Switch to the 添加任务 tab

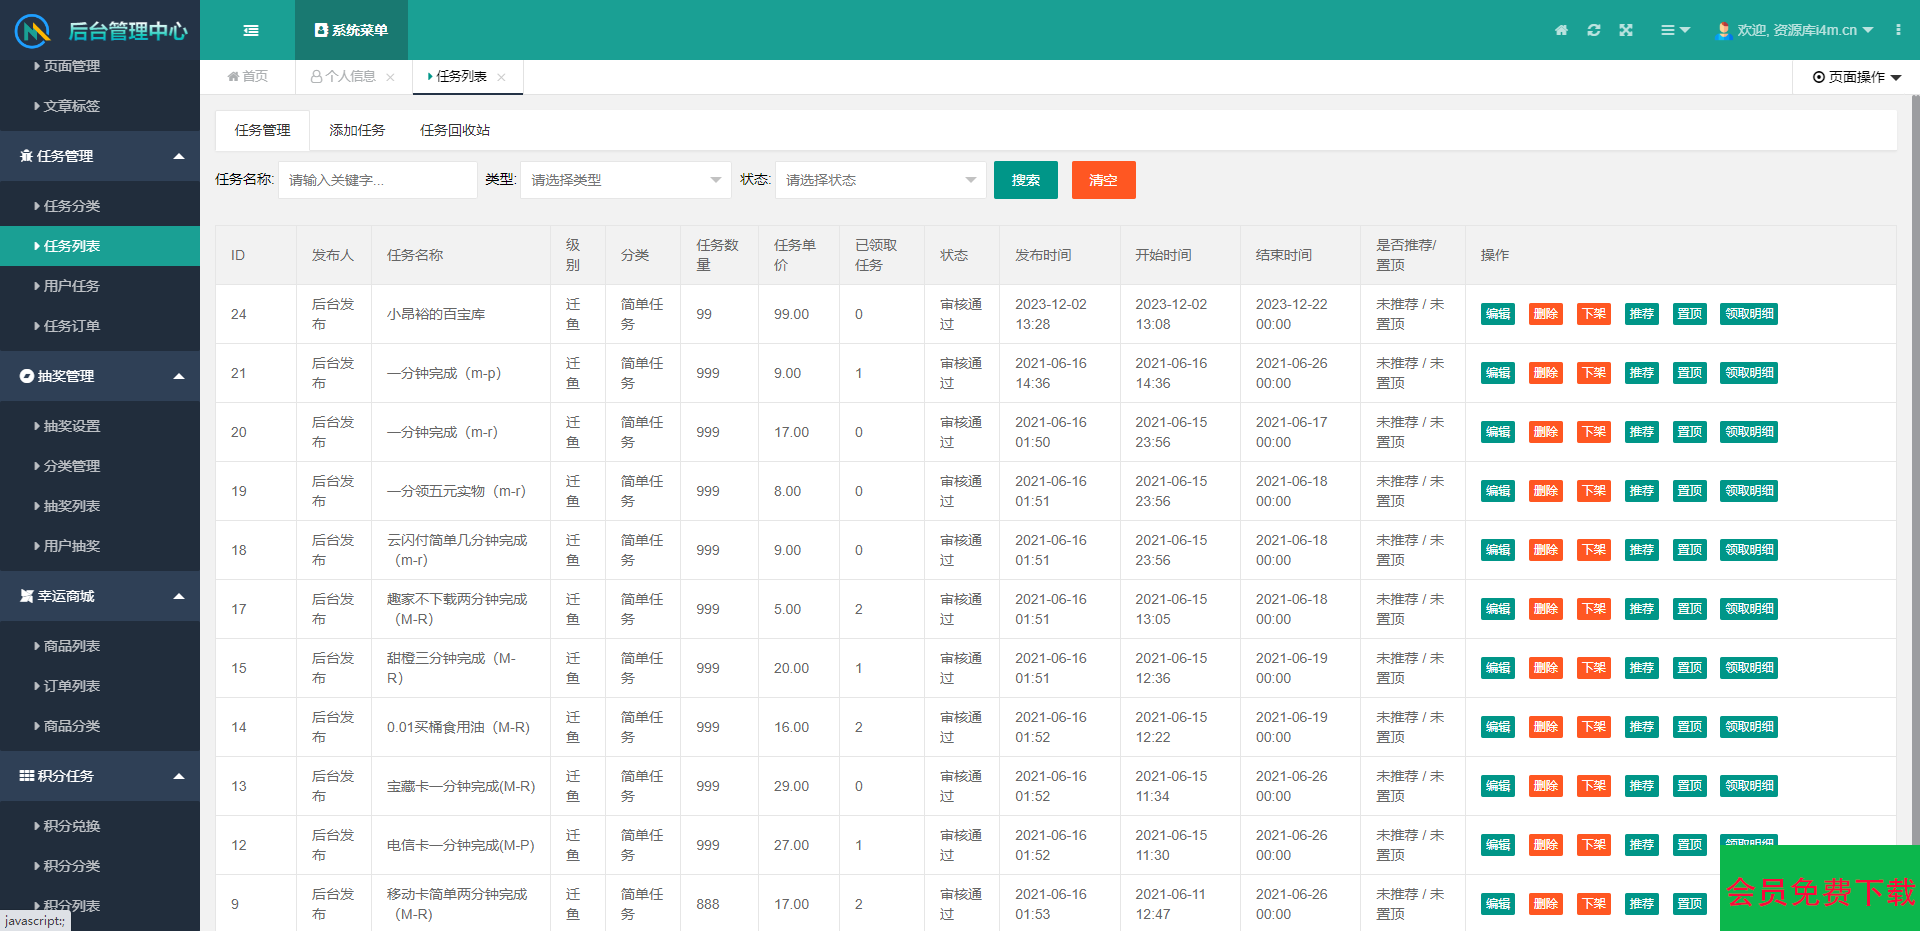[x=357, y=130]
